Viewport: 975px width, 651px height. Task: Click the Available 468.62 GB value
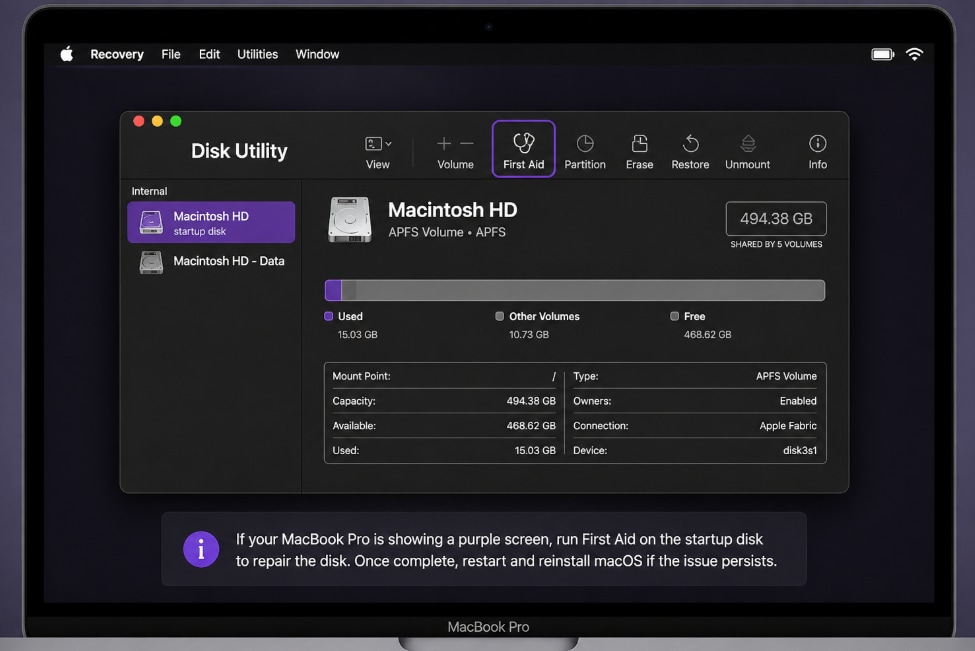pyautogui.click(x=531, y=425)
